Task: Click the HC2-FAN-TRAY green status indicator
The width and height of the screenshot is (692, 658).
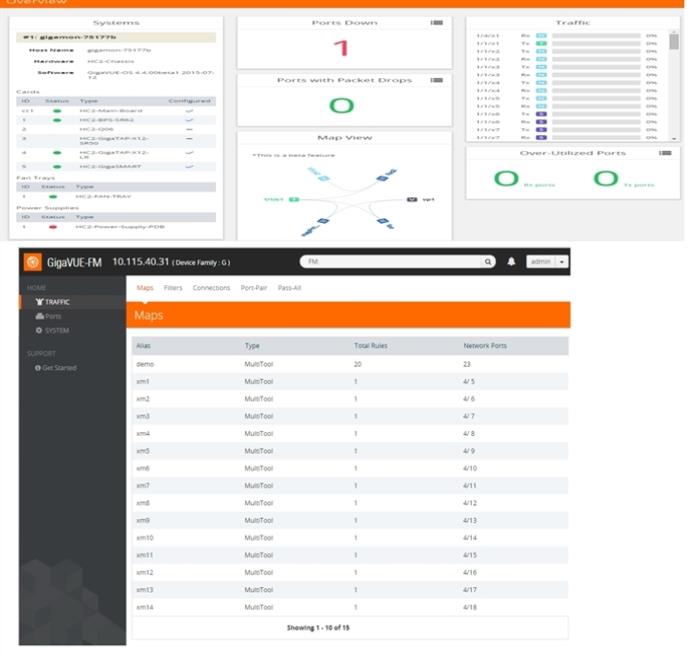Action: [x=53, y=197]
